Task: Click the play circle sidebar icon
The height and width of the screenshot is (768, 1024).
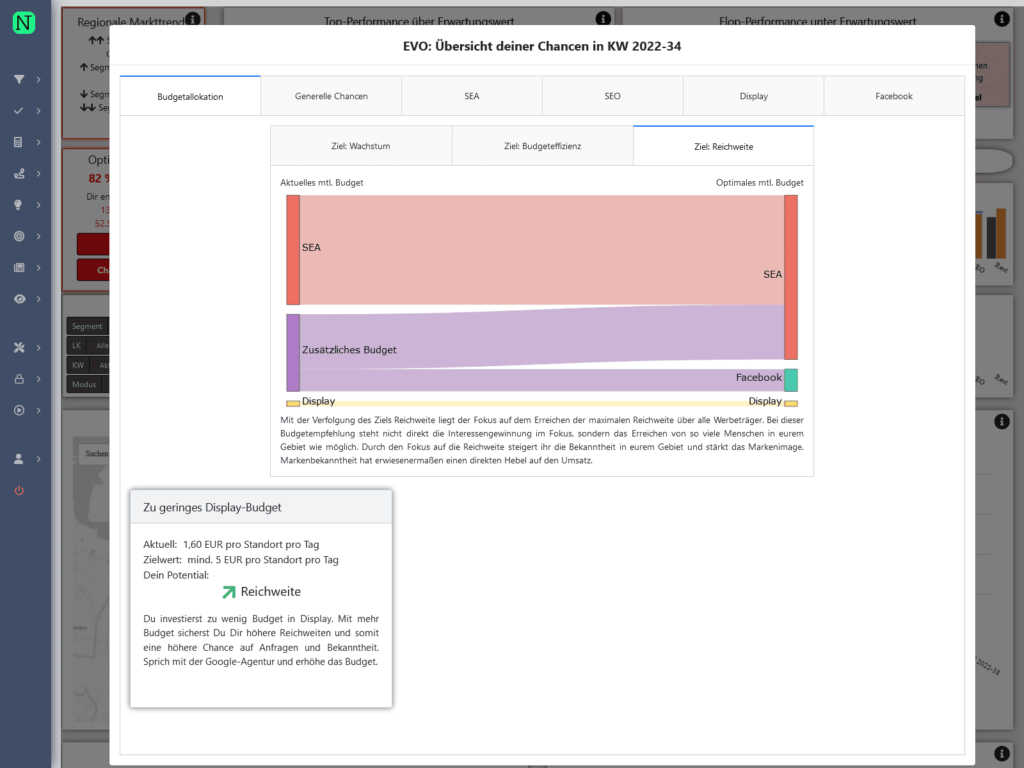Action: point(18,410)
